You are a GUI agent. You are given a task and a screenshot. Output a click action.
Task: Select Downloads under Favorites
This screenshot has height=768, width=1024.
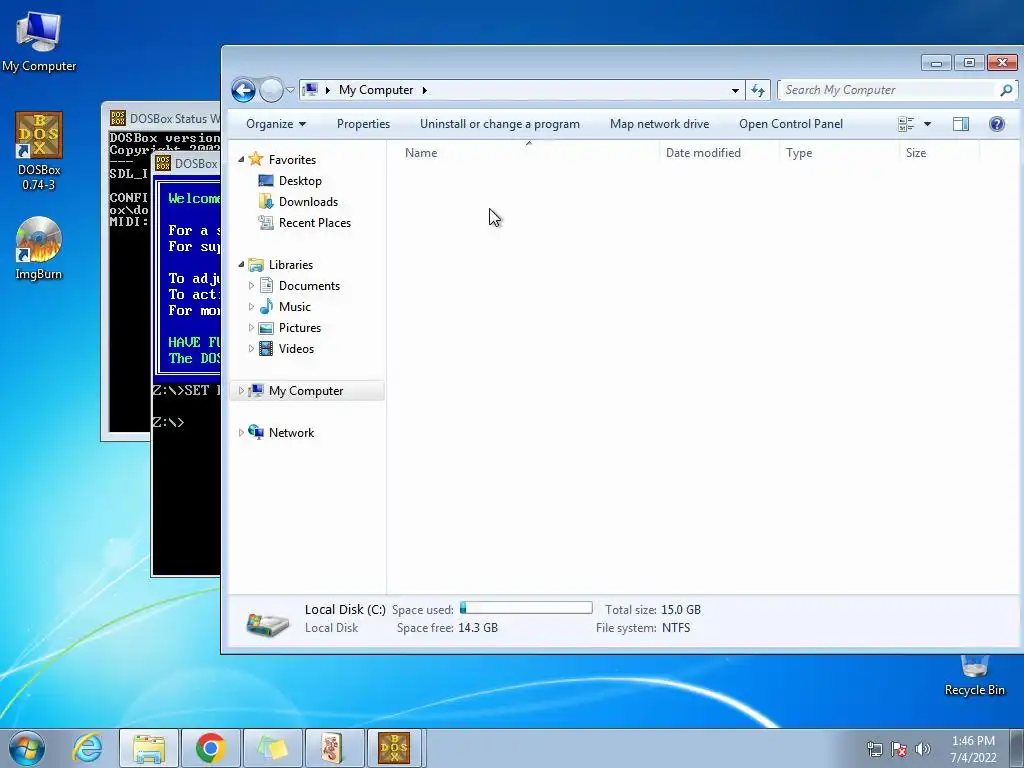coord(308,202)
